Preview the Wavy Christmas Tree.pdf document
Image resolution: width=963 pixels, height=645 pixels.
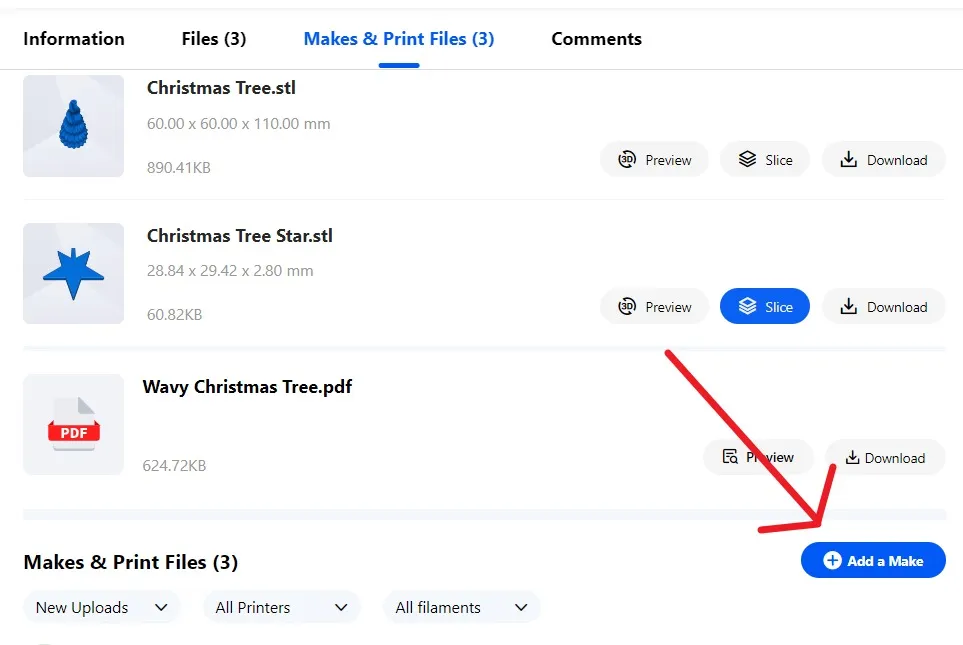[758, 457]
